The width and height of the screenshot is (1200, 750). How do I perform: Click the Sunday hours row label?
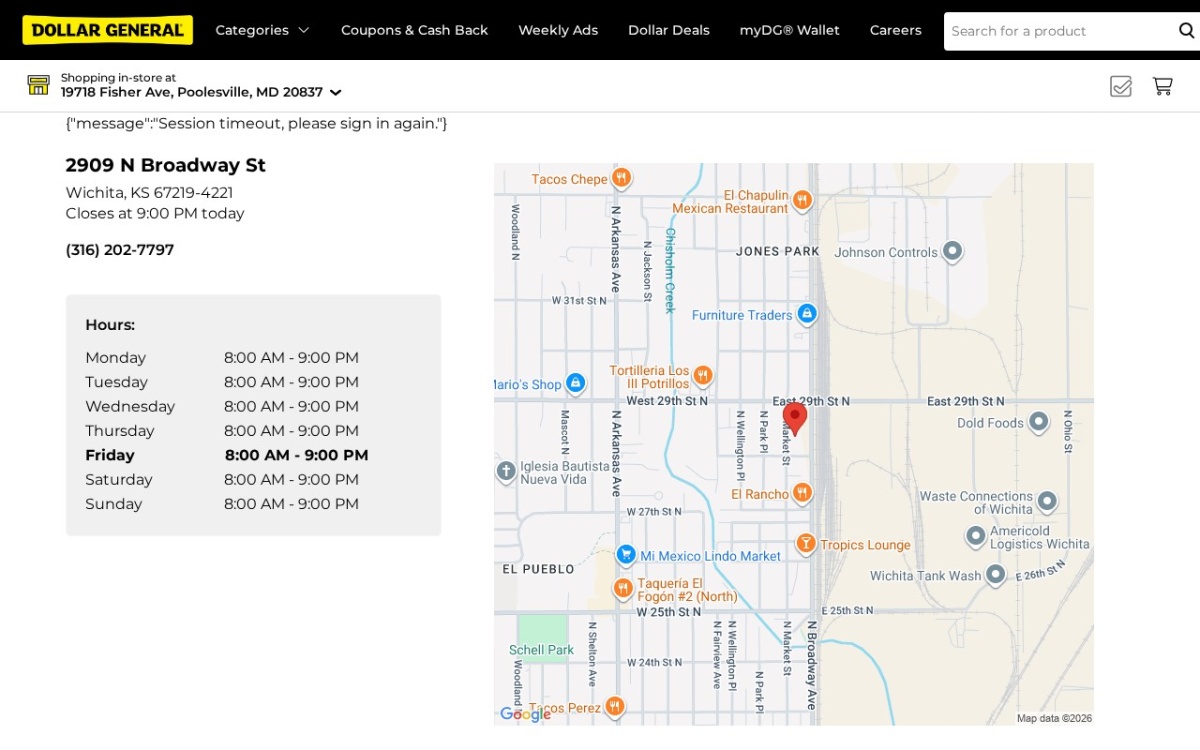[x=113, y=504]
